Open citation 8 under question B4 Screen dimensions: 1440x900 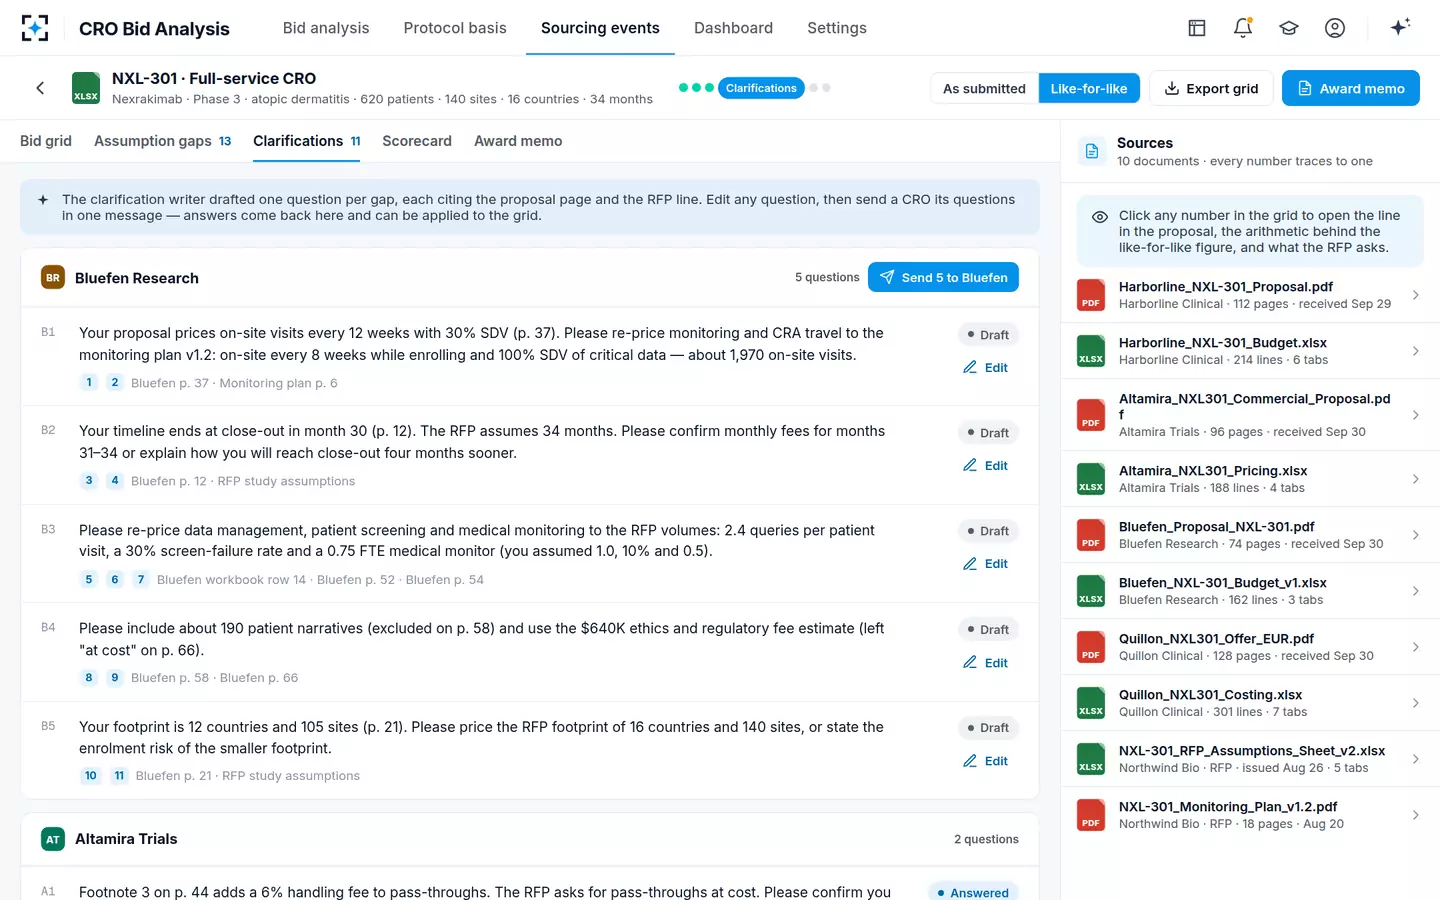tap(89, 678)
